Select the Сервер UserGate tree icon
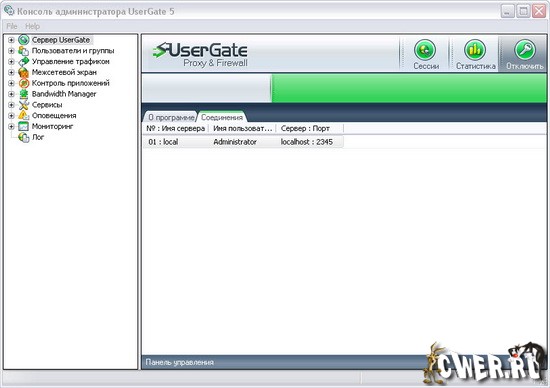The width and height of the screenshot is (550, 388). (x=24, y=40)
